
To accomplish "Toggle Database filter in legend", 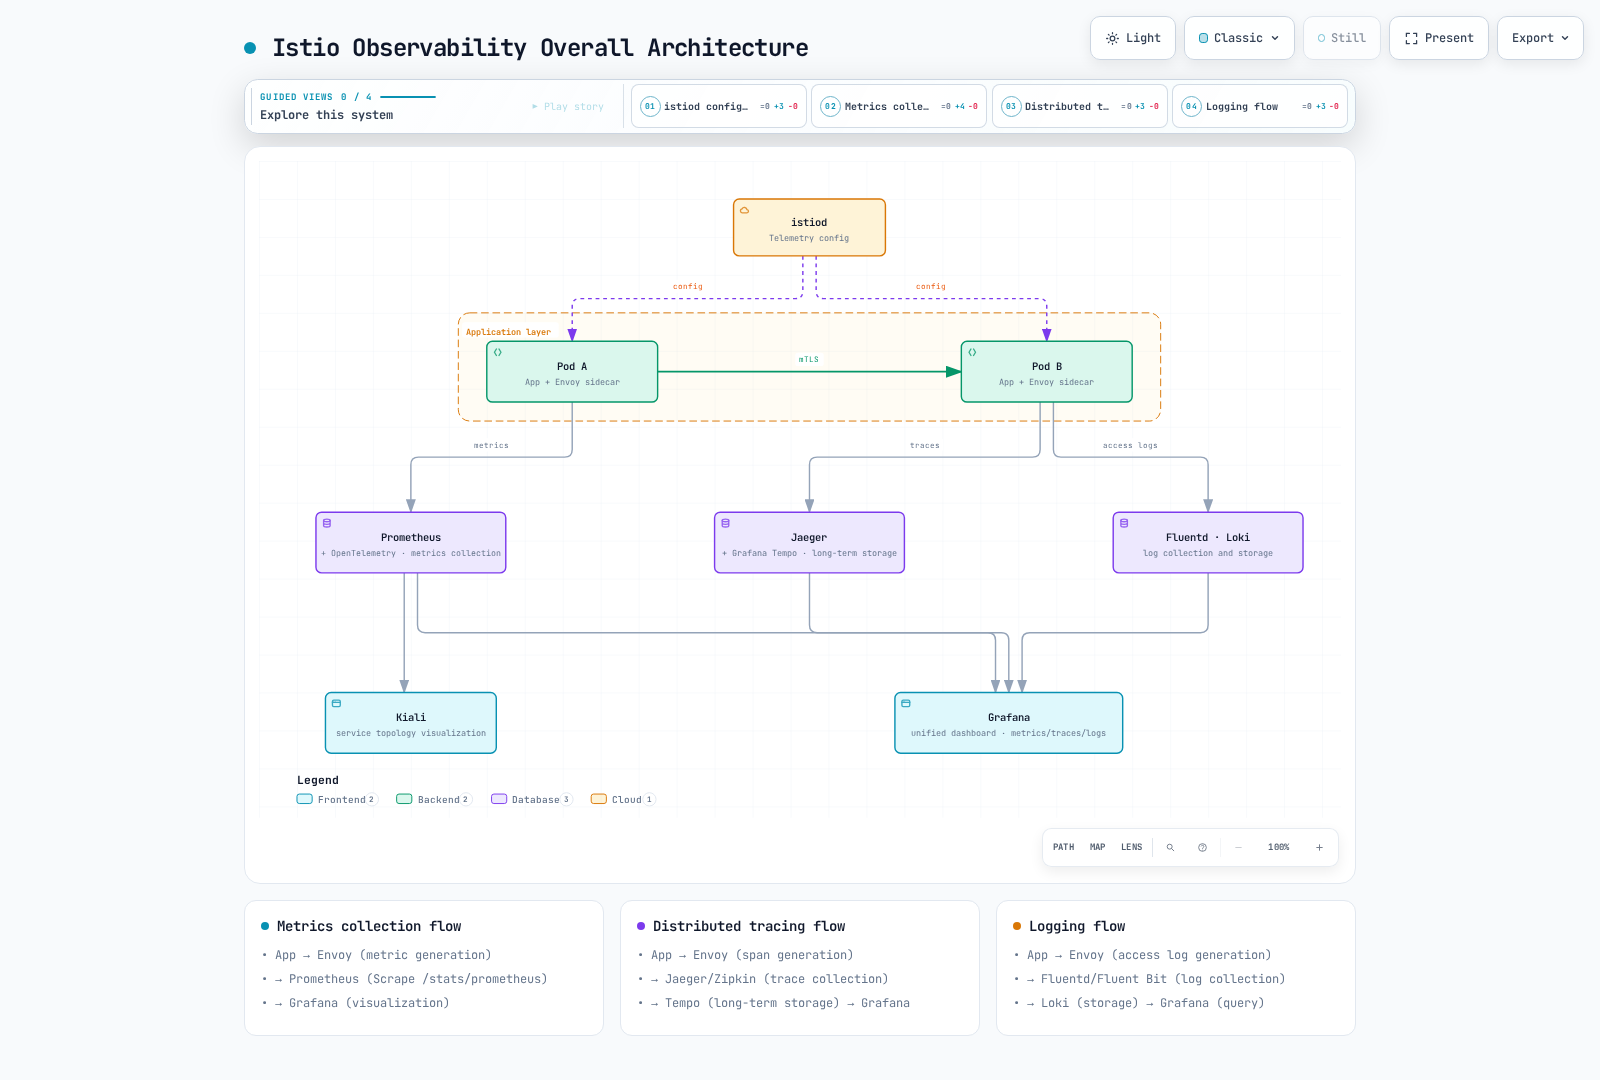I will [531, 799].
